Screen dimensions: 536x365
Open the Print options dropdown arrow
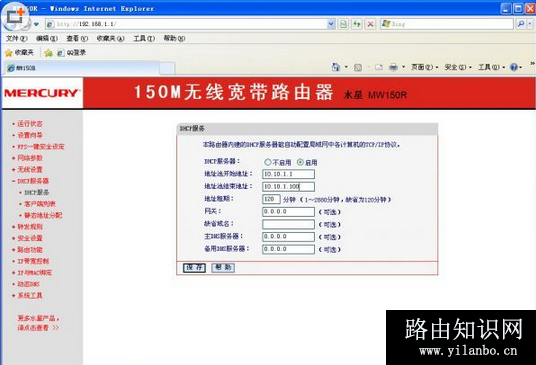403,67
